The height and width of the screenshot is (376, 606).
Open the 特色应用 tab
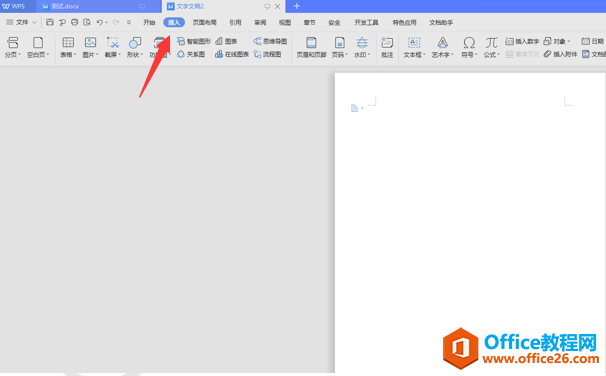point(404,22)
